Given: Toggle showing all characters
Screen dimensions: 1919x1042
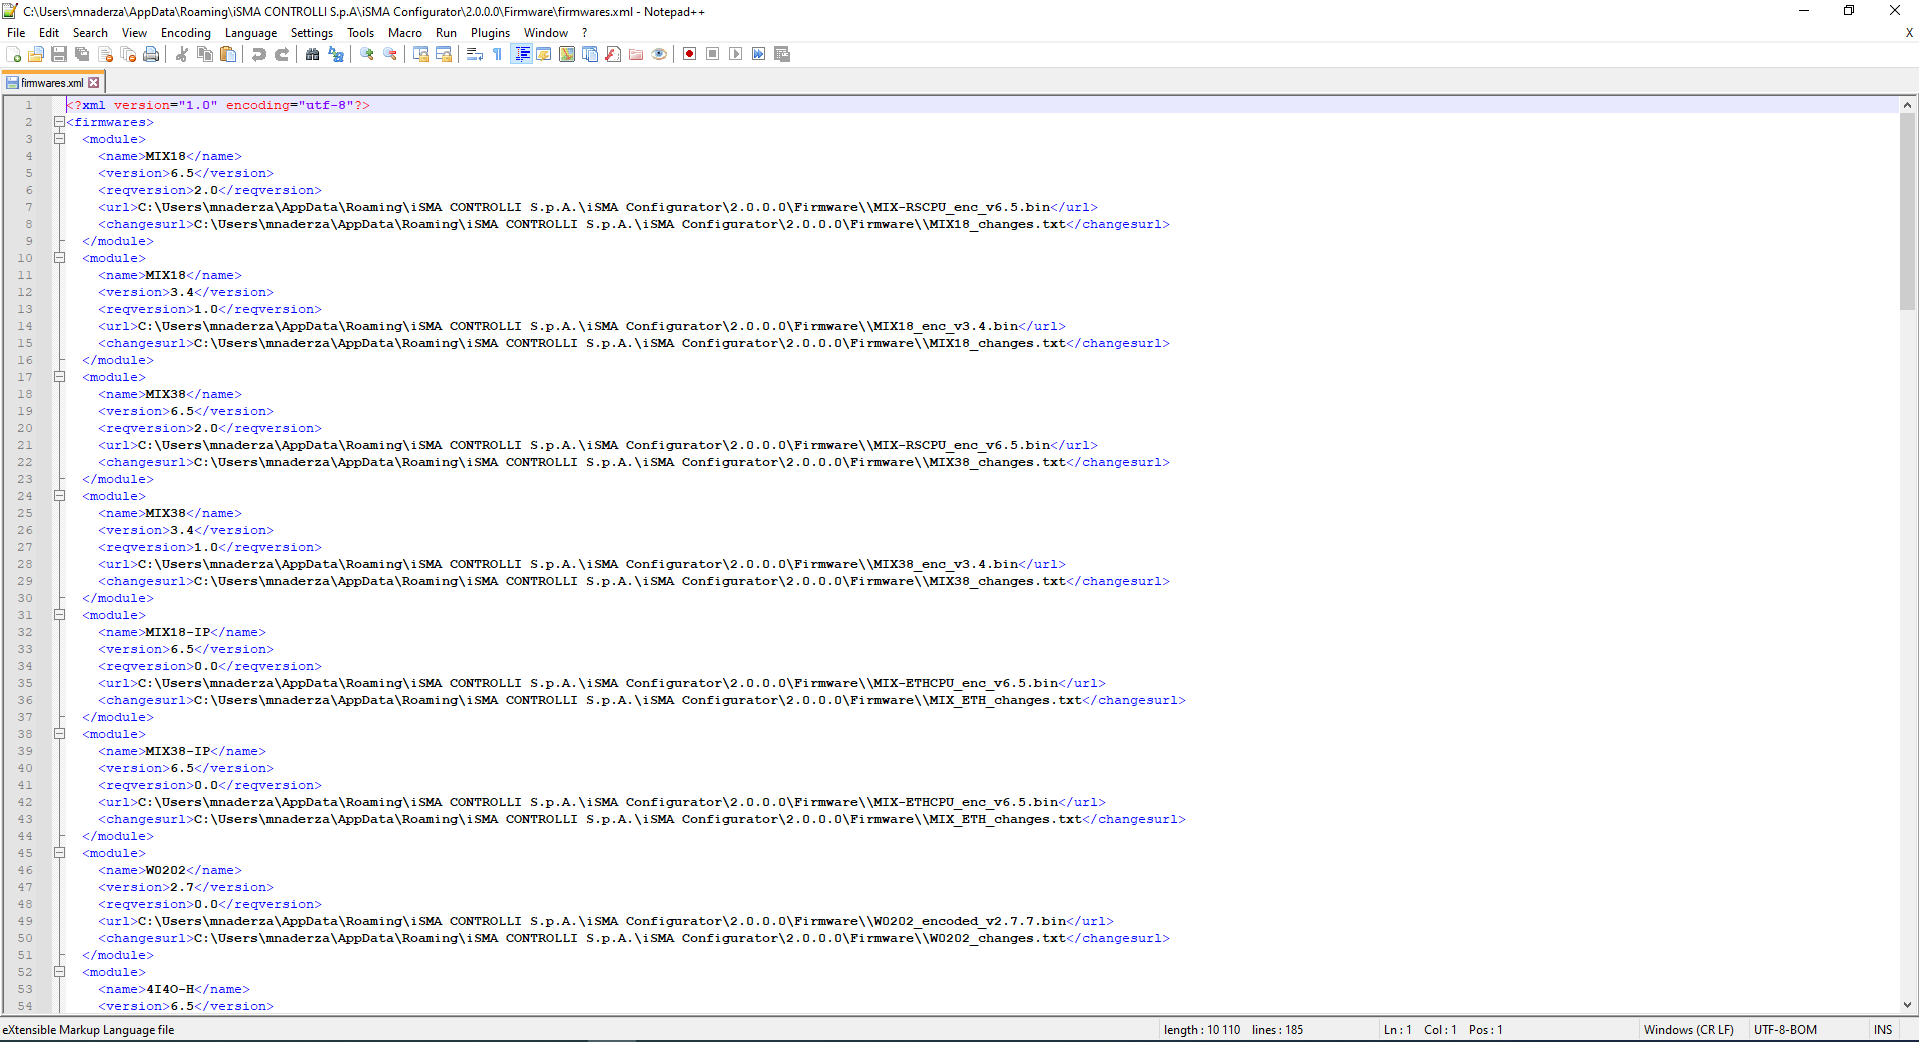Looking at the screenshot, I should coord(497,54).
